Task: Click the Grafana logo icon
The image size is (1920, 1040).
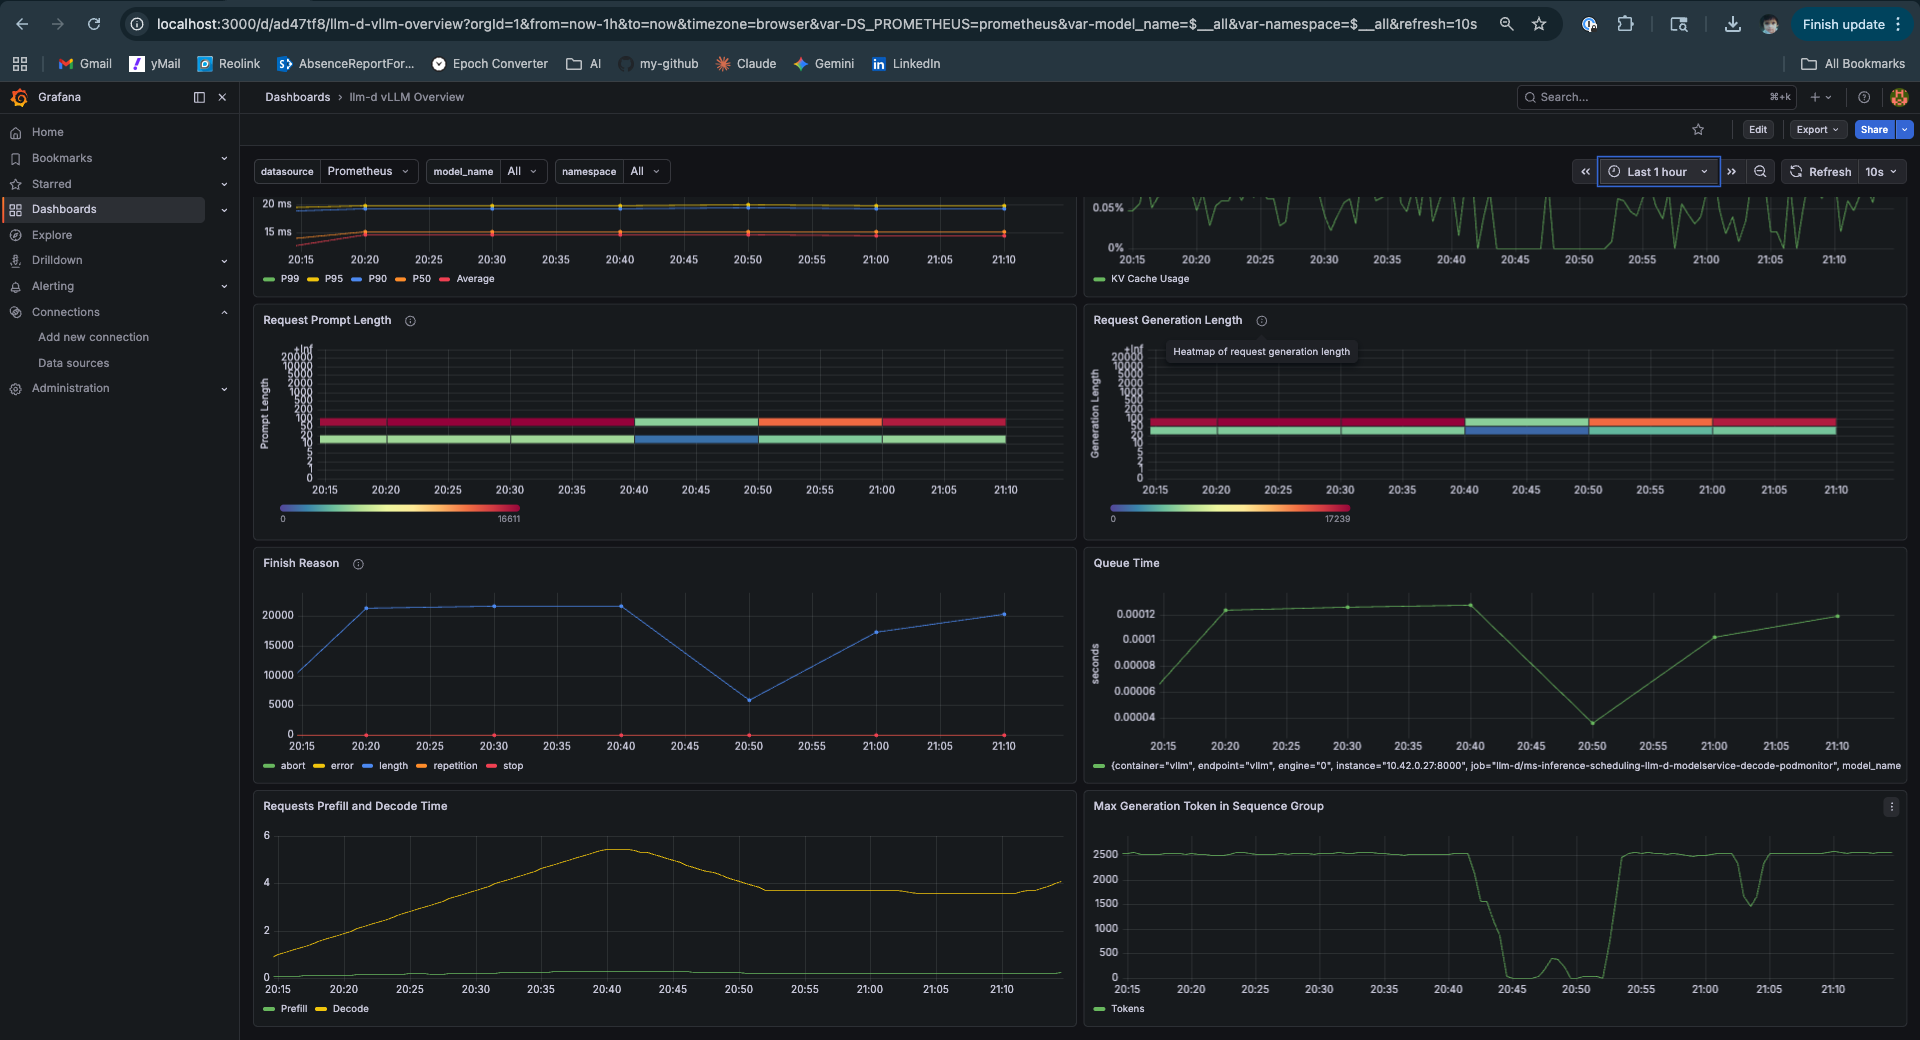Action: coord(19,97)
